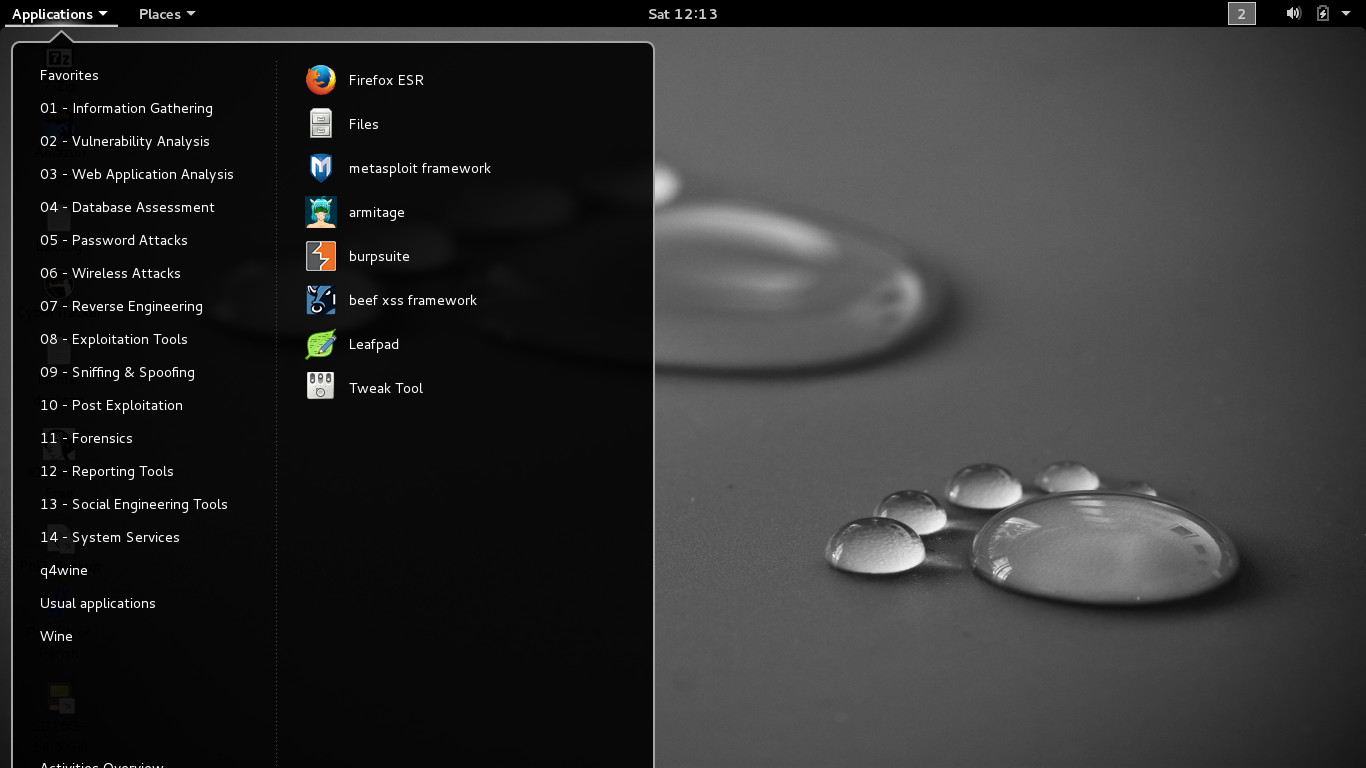
Task: Click the armitage application icon
Action: pos(321,212)
